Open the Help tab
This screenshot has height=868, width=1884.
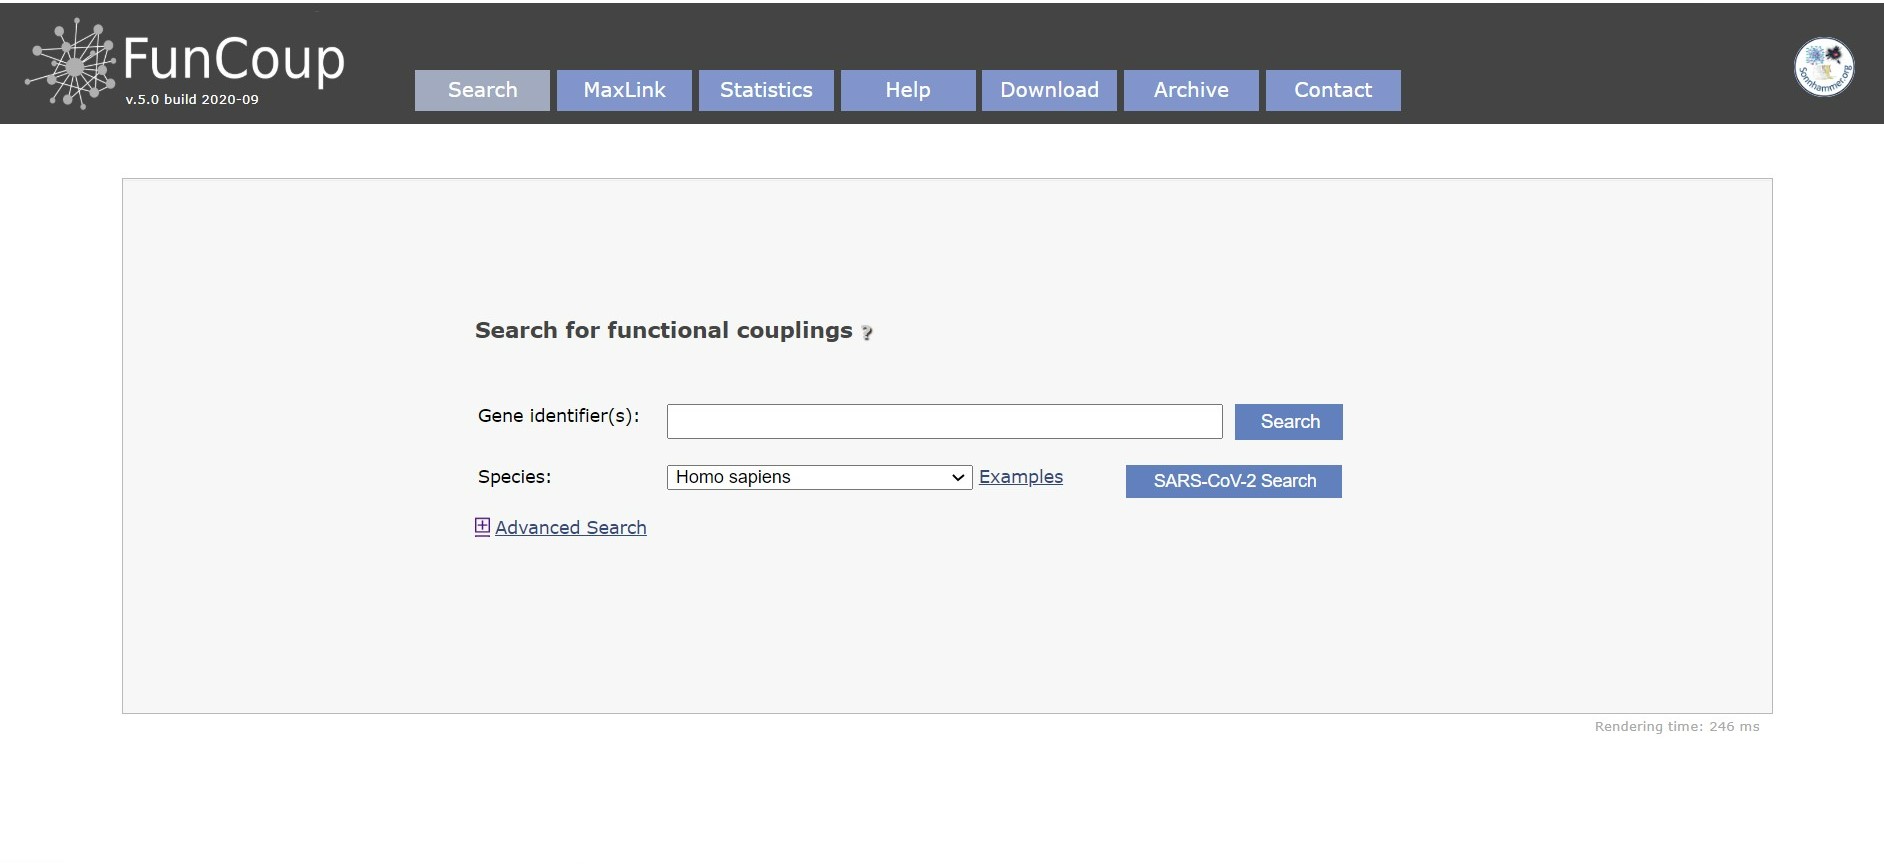(x=908, y=90)
